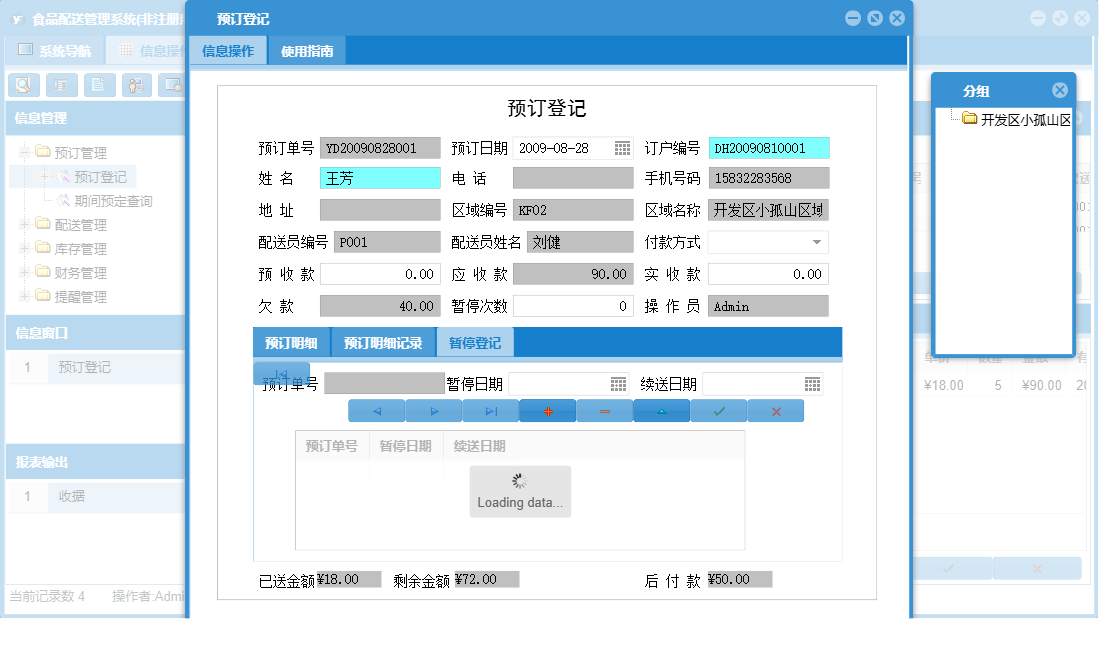This screenshot has height=670, width=1099.
Task: Switch to the 预订明细记录 tab
Action: [385, 341]
